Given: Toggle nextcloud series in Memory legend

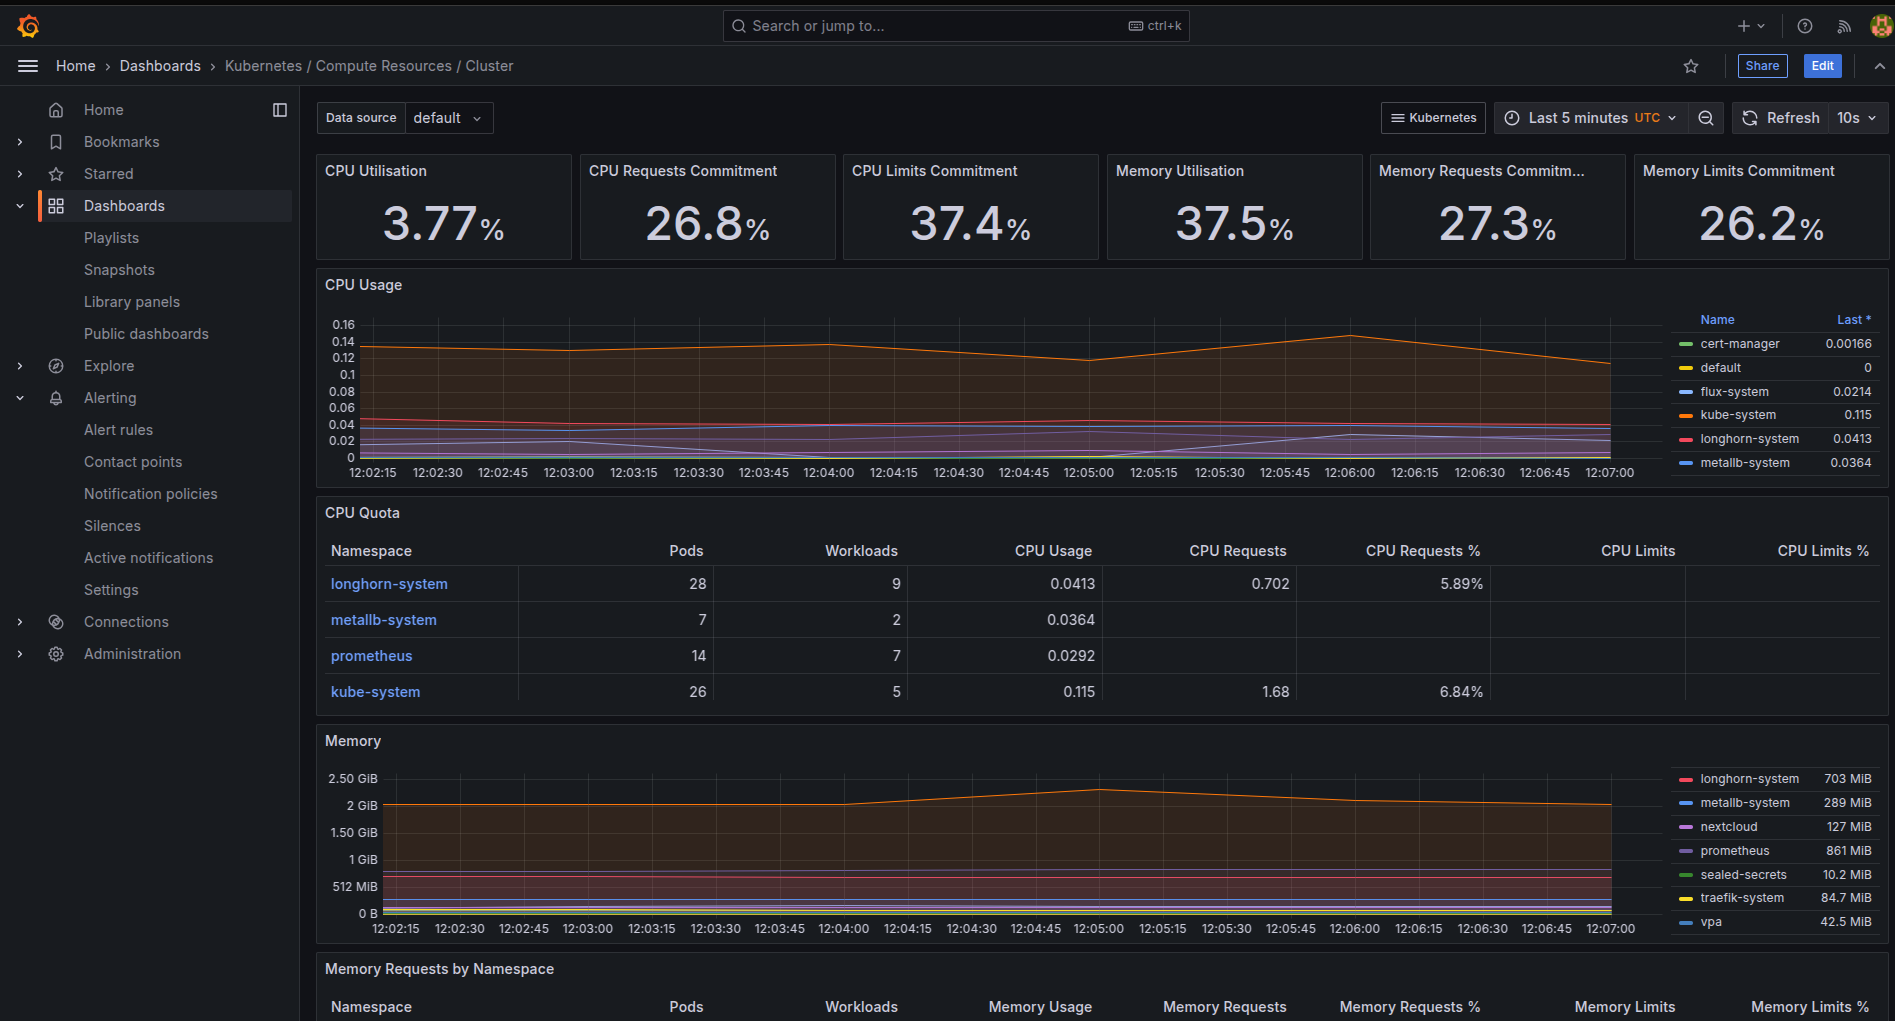Looking at the screenshot, I should pos(1728,827).
